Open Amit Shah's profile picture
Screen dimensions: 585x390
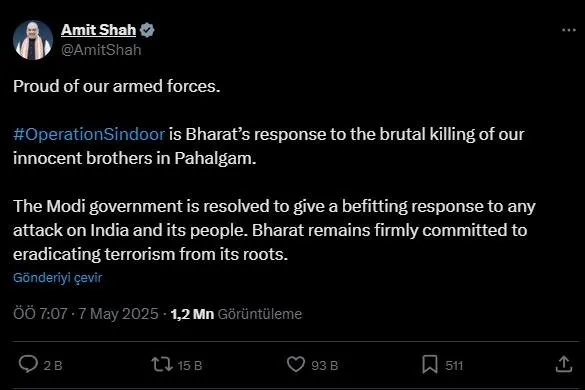tap(33, 40)
